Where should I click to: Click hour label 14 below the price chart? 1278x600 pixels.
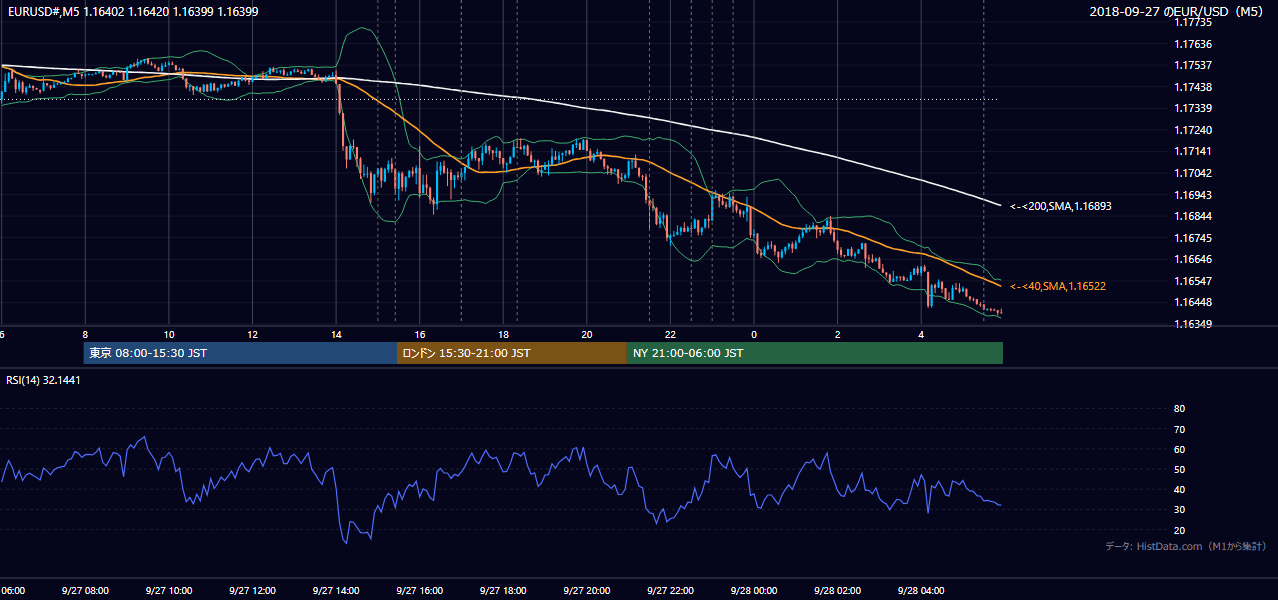click(336, 334)
